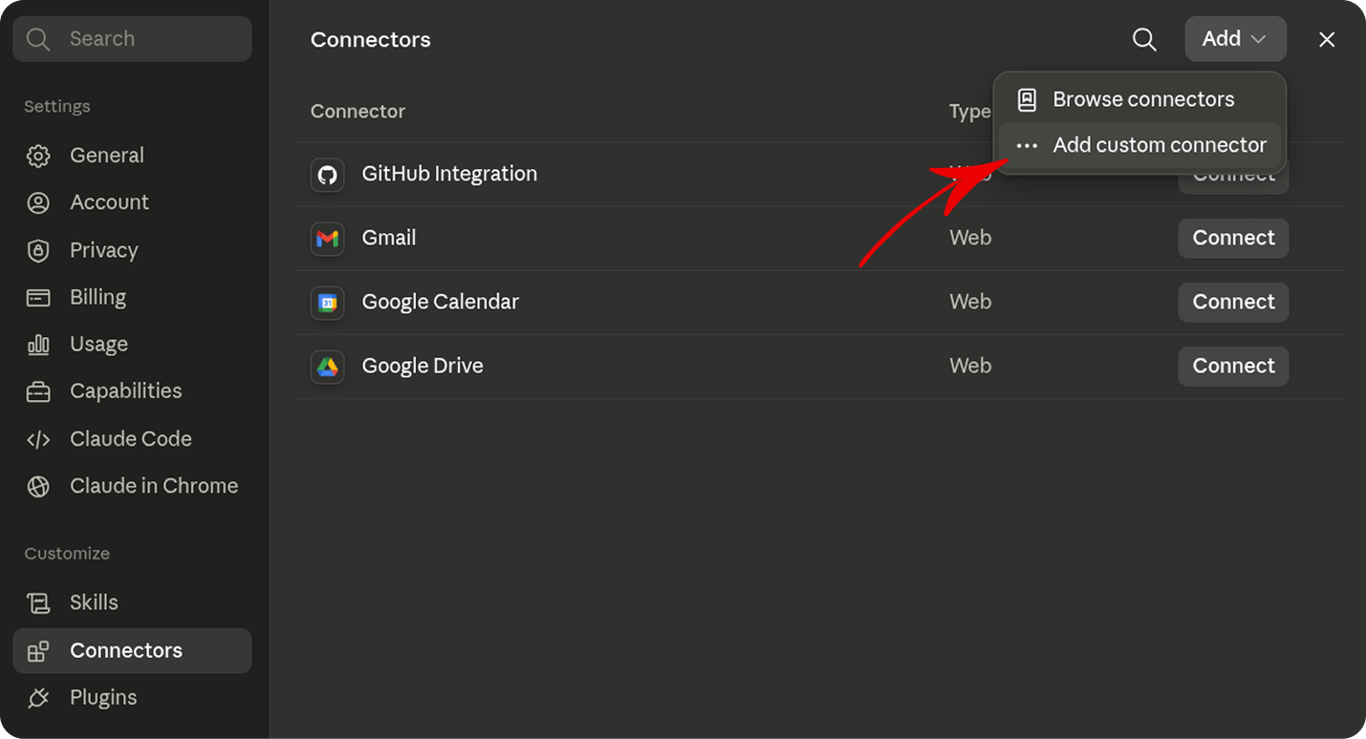Open Claude Code settings
The width and height of the screenshot is (1366, 739).
pos(132,439)
